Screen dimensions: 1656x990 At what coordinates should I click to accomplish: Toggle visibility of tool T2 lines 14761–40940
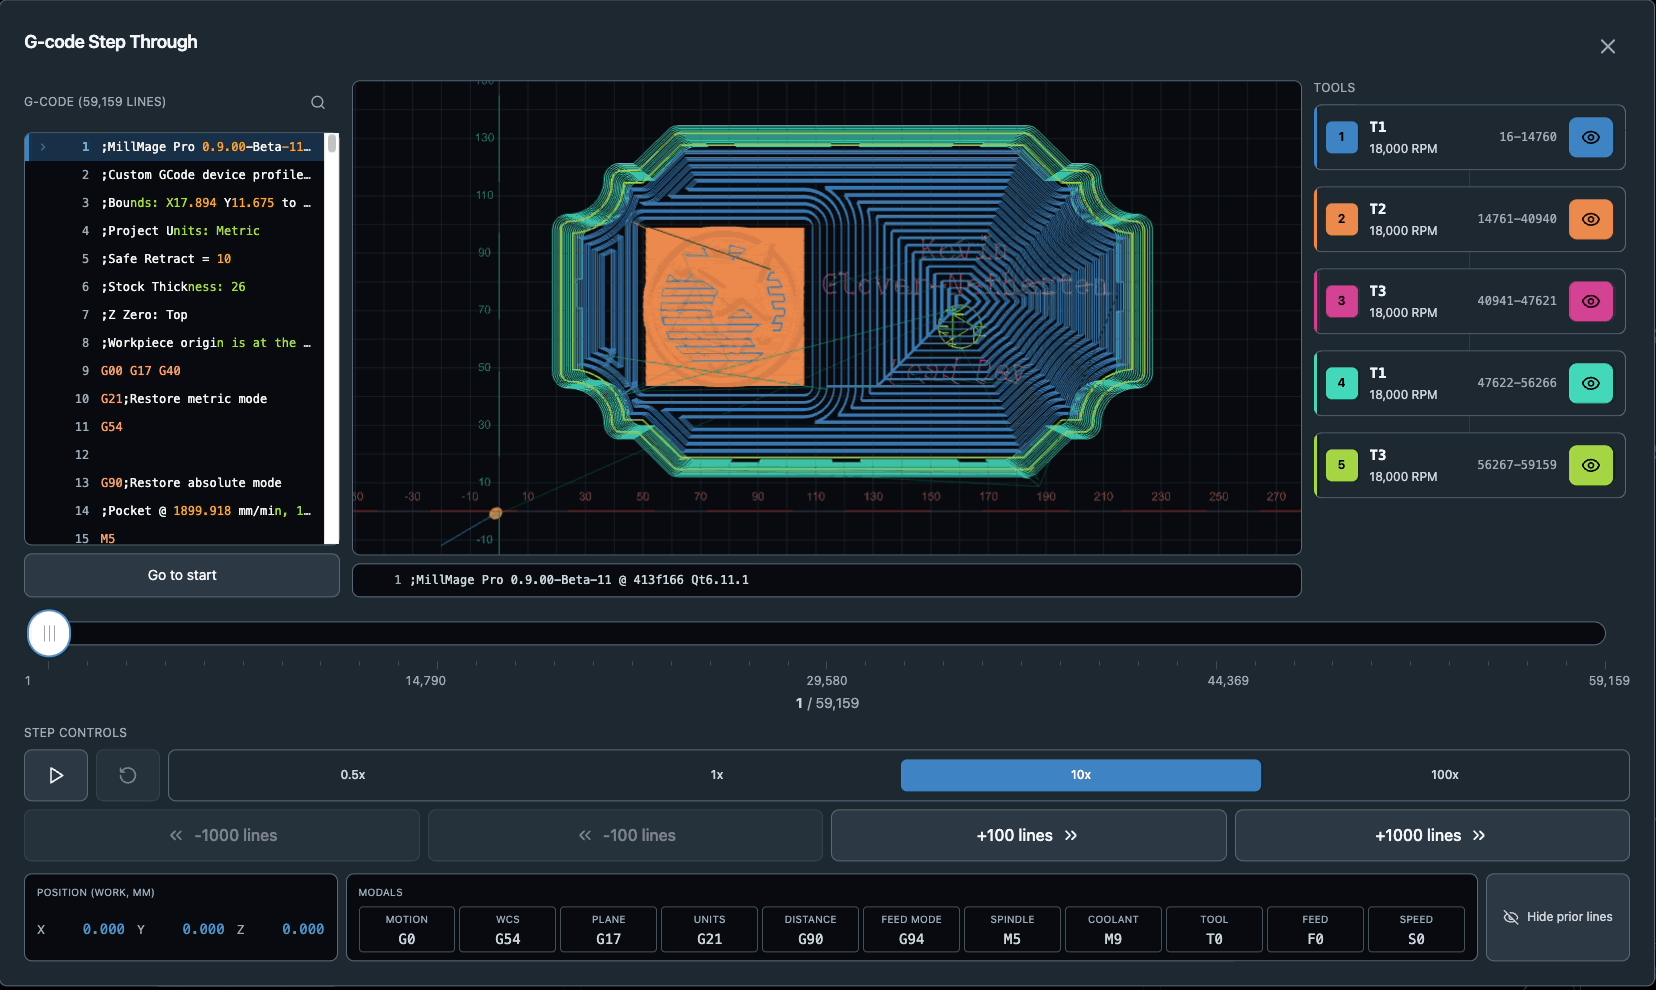pos(1591,219)
